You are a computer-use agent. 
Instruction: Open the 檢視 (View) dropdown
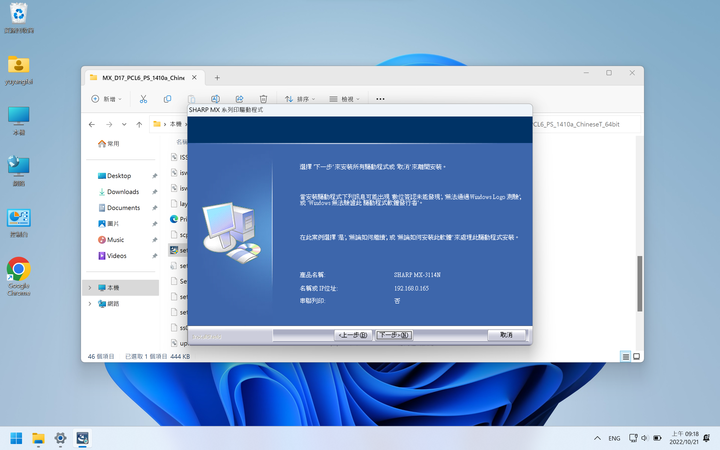[x=344, y=99]
